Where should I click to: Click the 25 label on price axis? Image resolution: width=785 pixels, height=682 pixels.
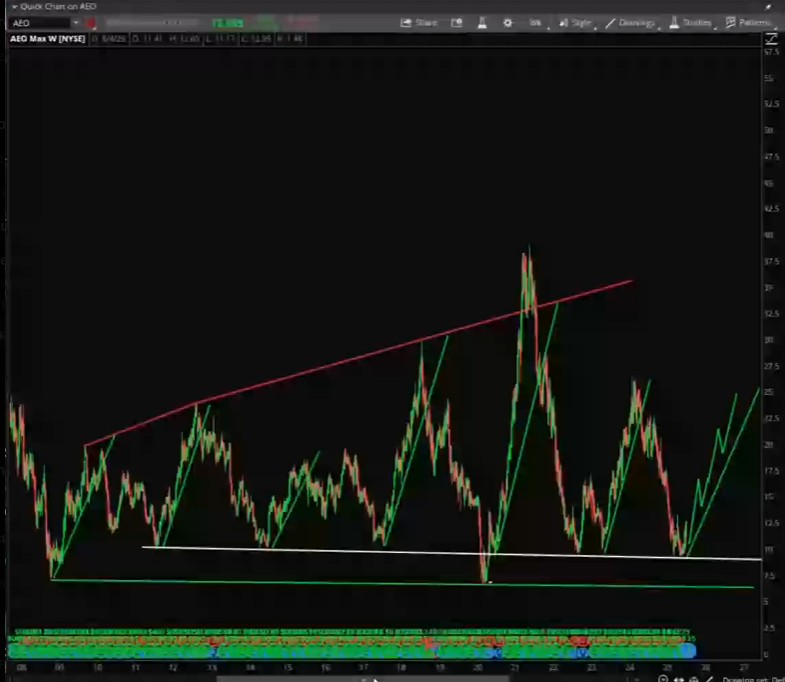768,392
